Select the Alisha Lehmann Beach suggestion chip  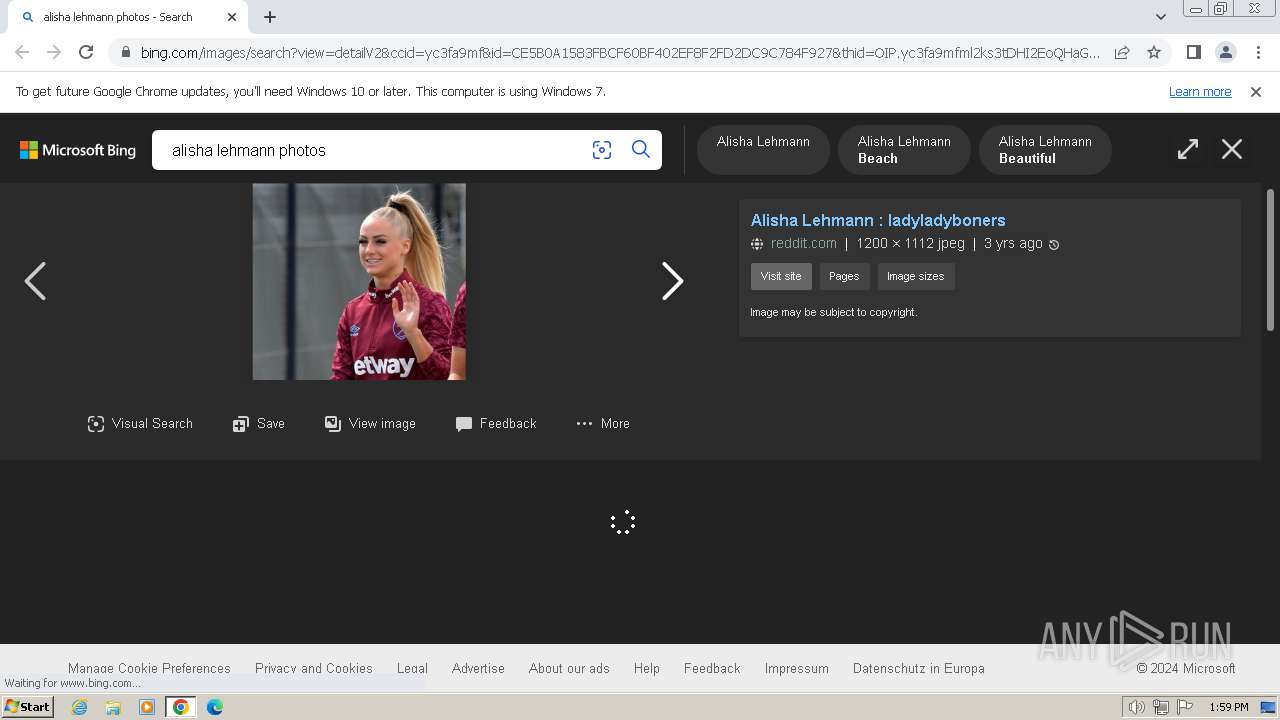click(x=904, y=150)
